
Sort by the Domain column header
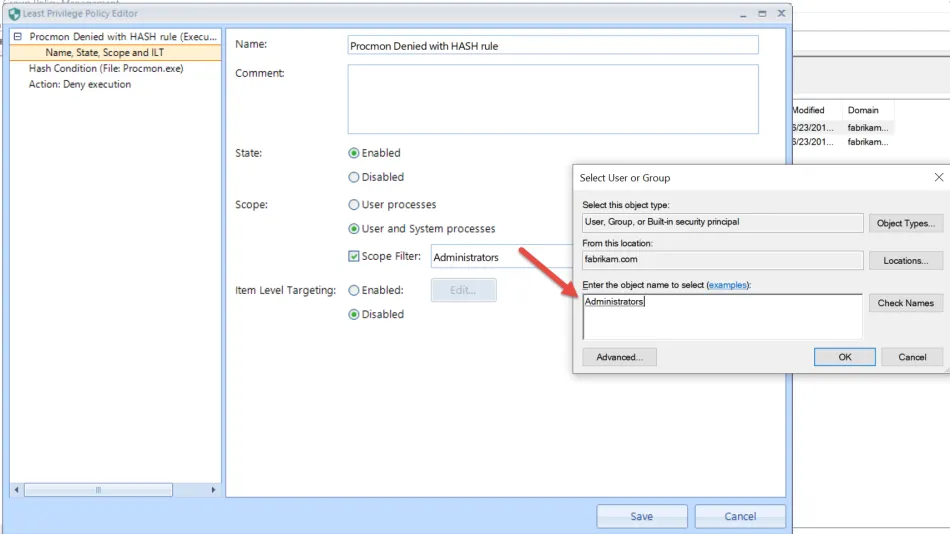click(x=863, y=110)
